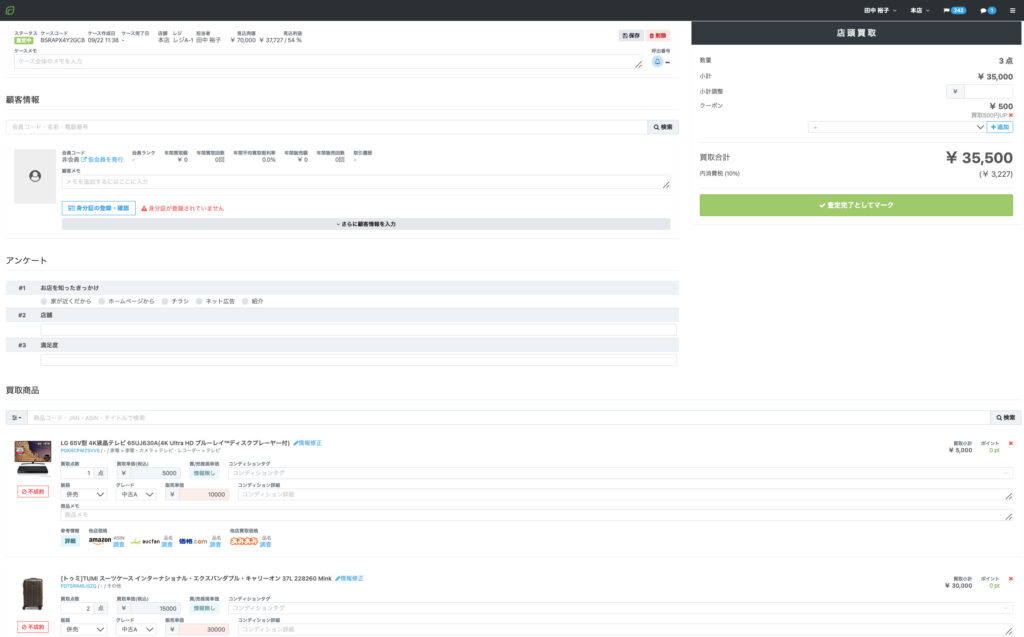Click the TUMI product code link

(x=78, y=586)
